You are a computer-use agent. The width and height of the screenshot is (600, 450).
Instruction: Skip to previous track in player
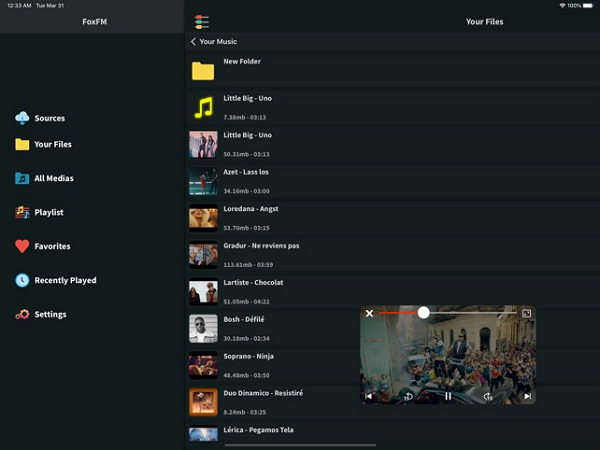[x=369, y=396]
